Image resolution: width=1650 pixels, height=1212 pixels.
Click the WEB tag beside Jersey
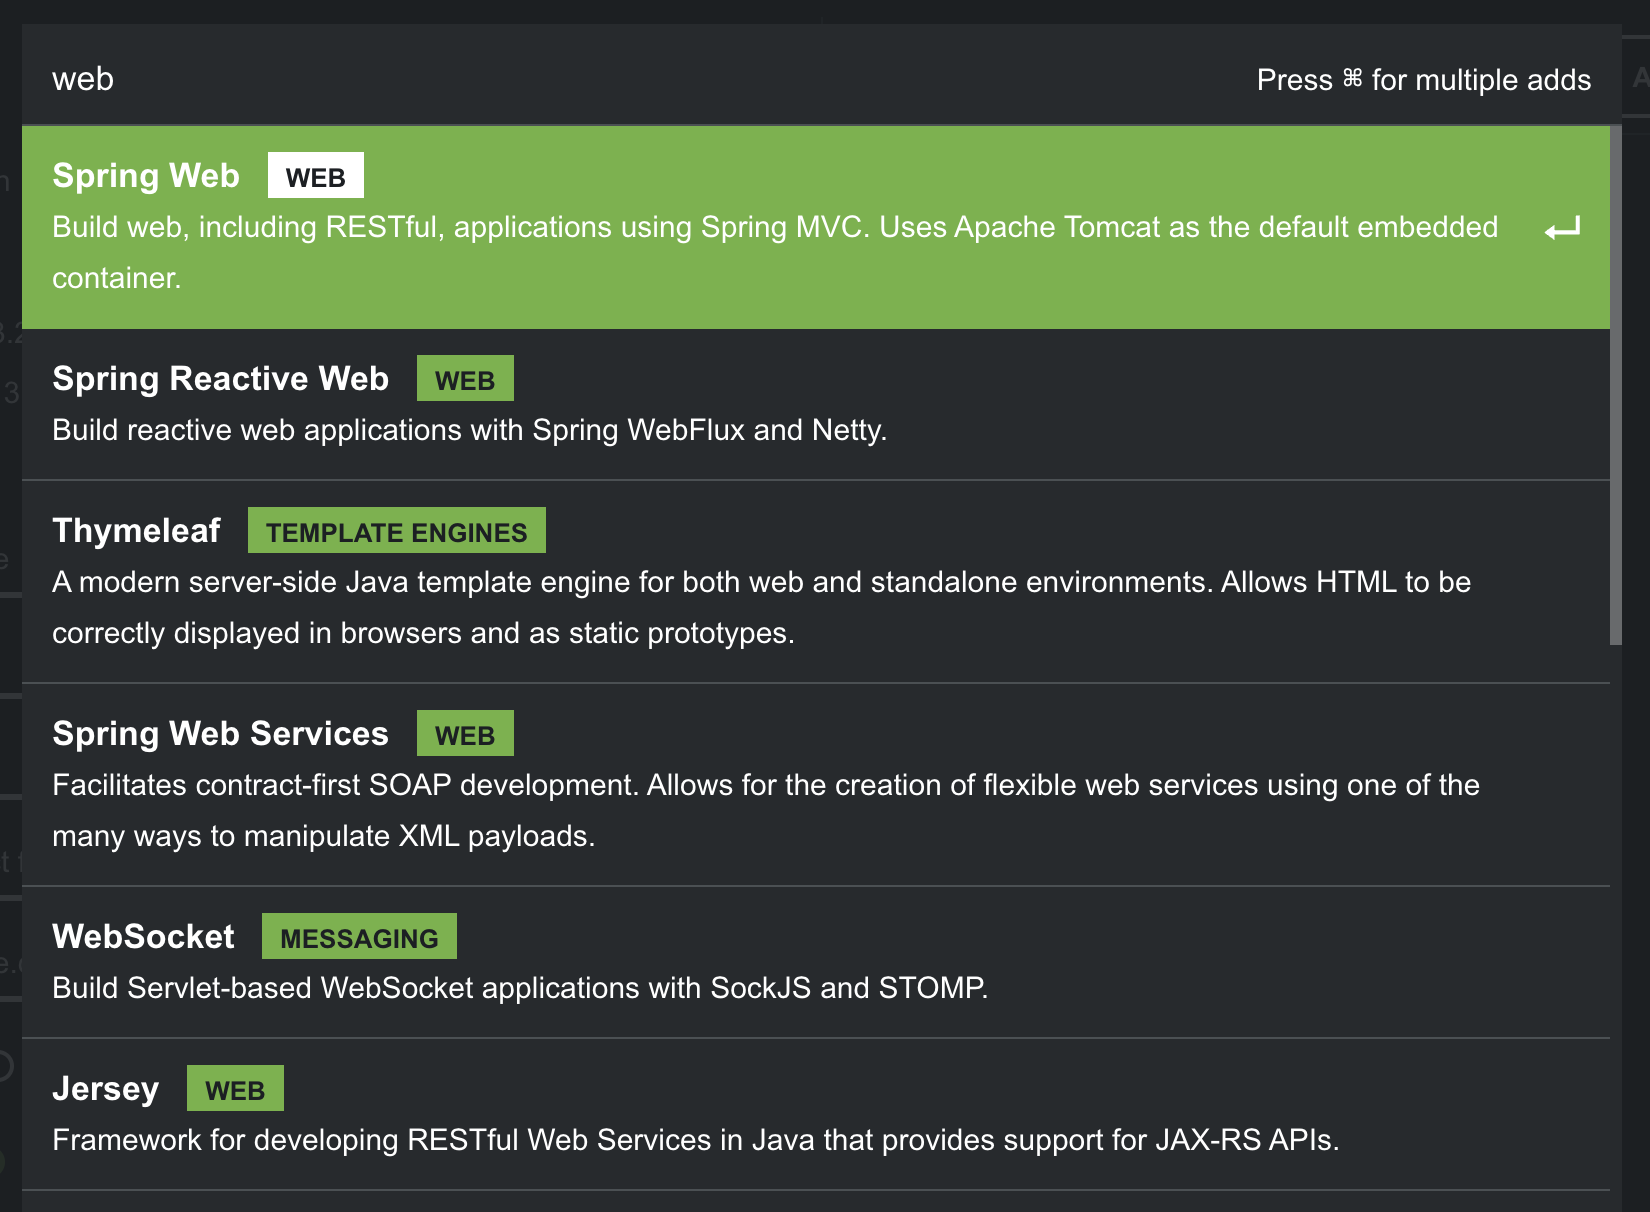click(x=235, y=1089)
